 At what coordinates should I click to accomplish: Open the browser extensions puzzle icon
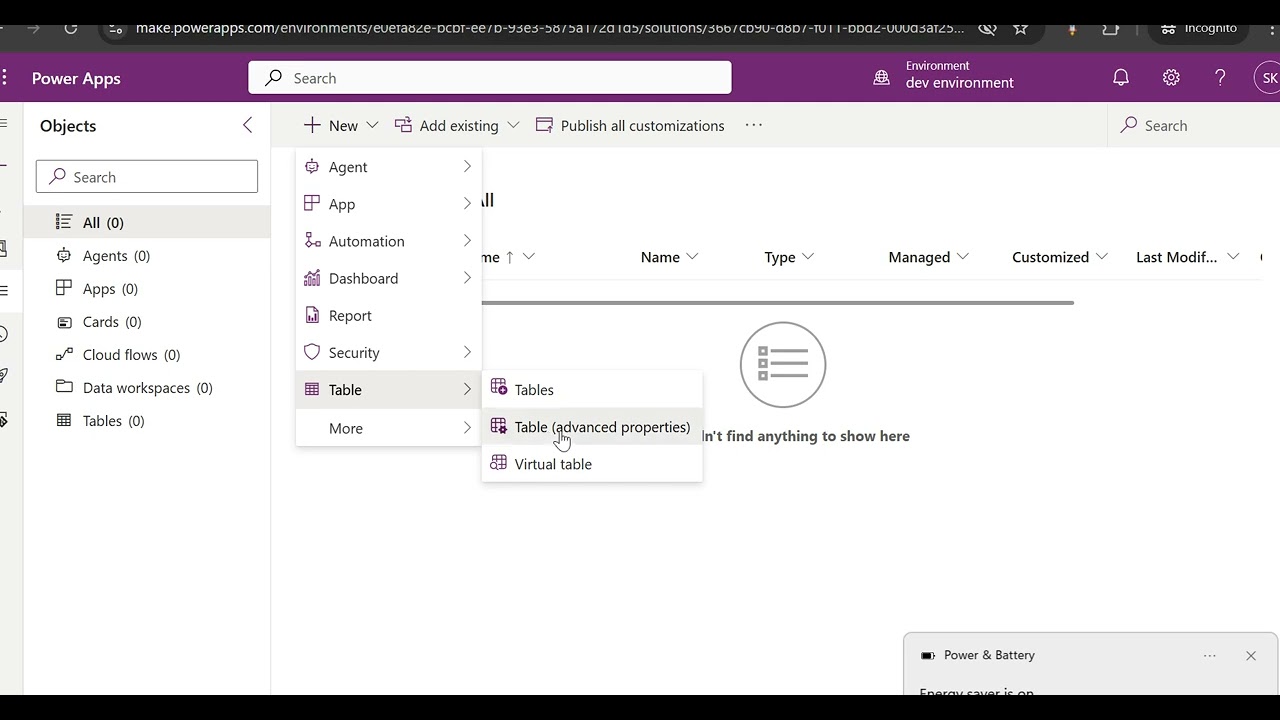[1111, 28]
